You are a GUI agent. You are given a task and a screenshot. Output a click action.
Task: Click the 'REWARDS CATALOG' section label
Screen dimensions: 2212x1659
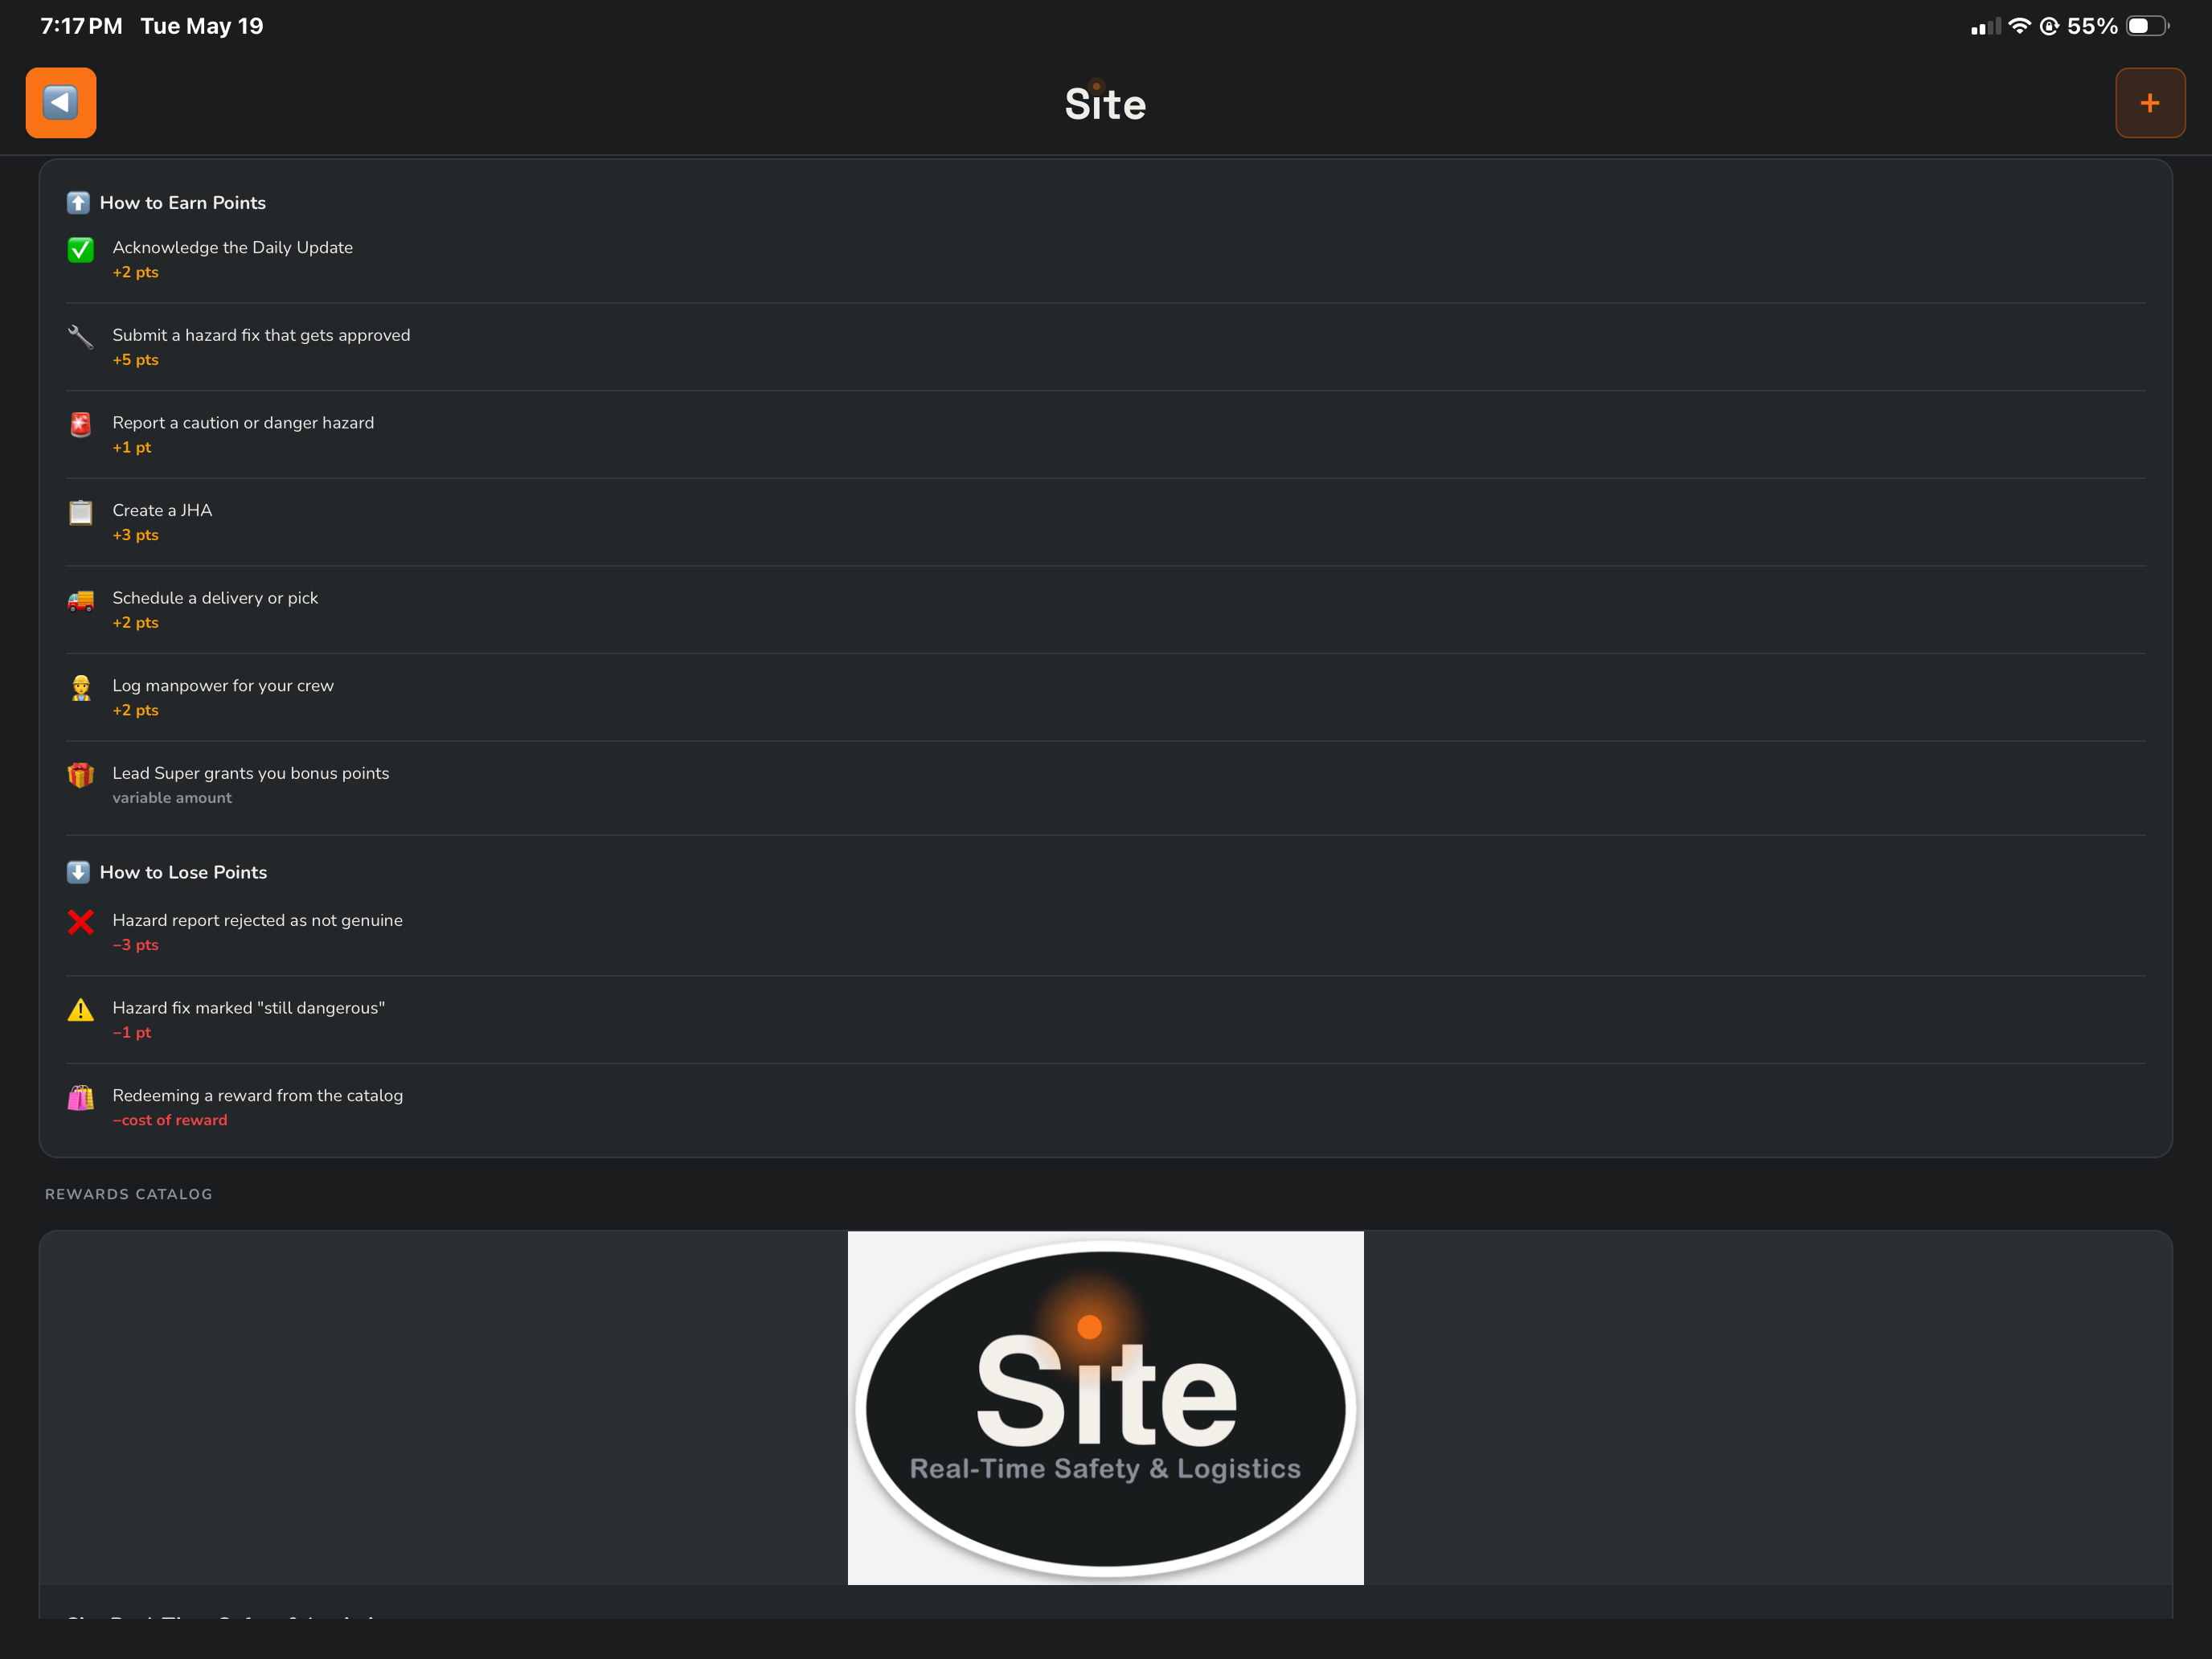point(129,1194)
